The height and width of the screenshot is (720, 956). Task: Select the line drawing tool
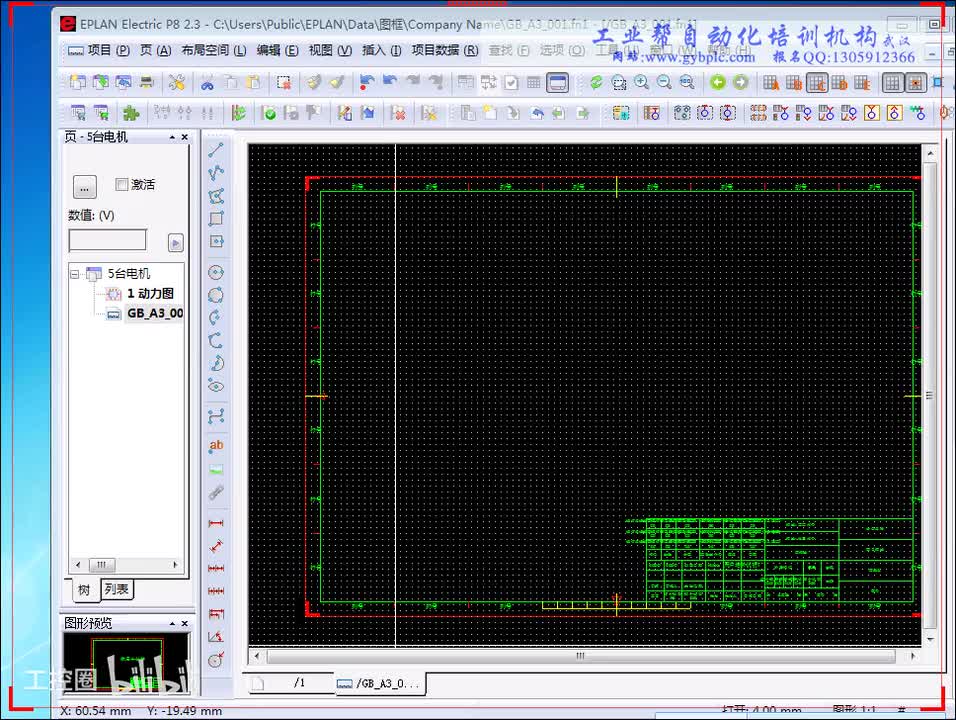(216, 151)
